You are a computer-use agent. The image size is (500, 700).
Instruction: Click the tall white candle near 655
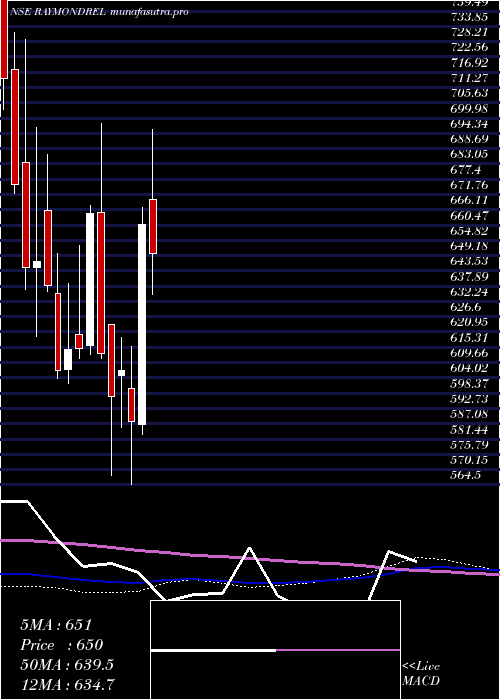pyautogui.click(x=142, y=324)
